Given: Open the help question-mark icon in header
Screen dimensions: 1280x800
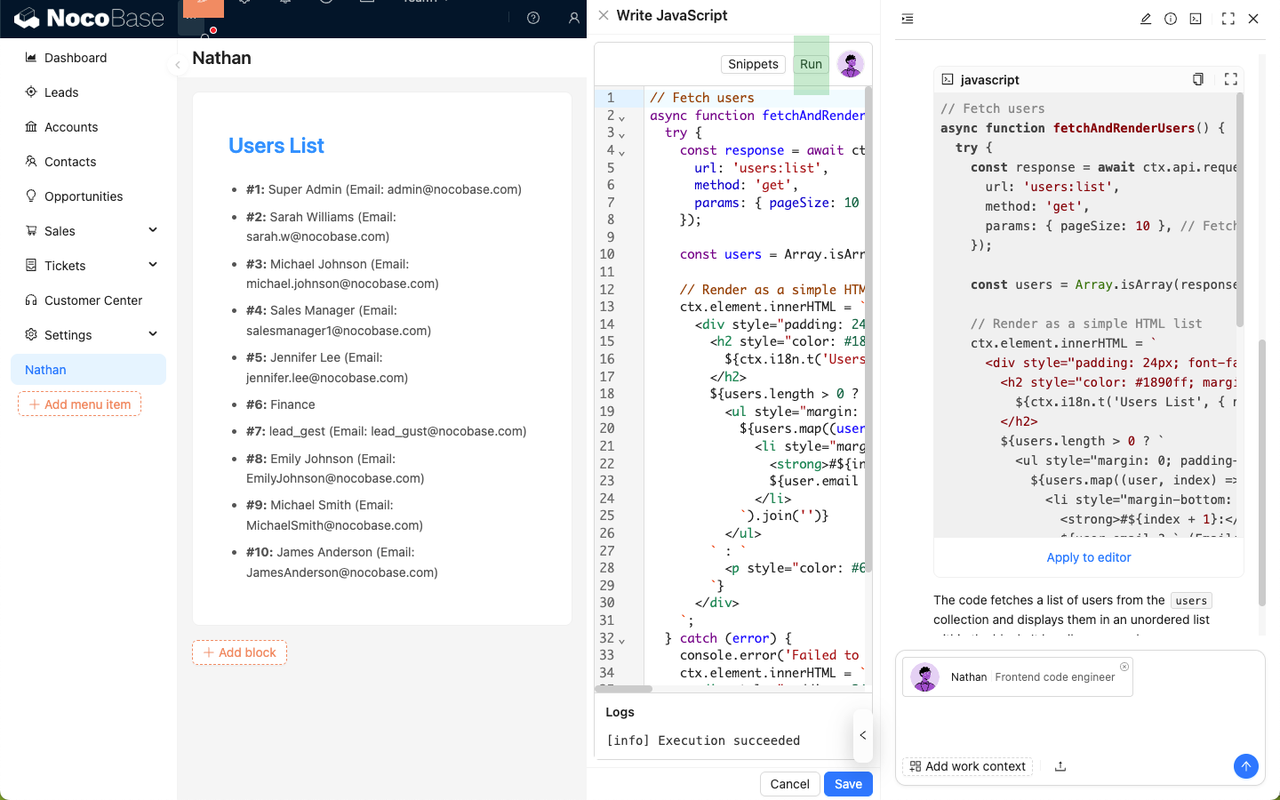Looking at the screenshot, I should pyautogui.click(x=533, y=18).
